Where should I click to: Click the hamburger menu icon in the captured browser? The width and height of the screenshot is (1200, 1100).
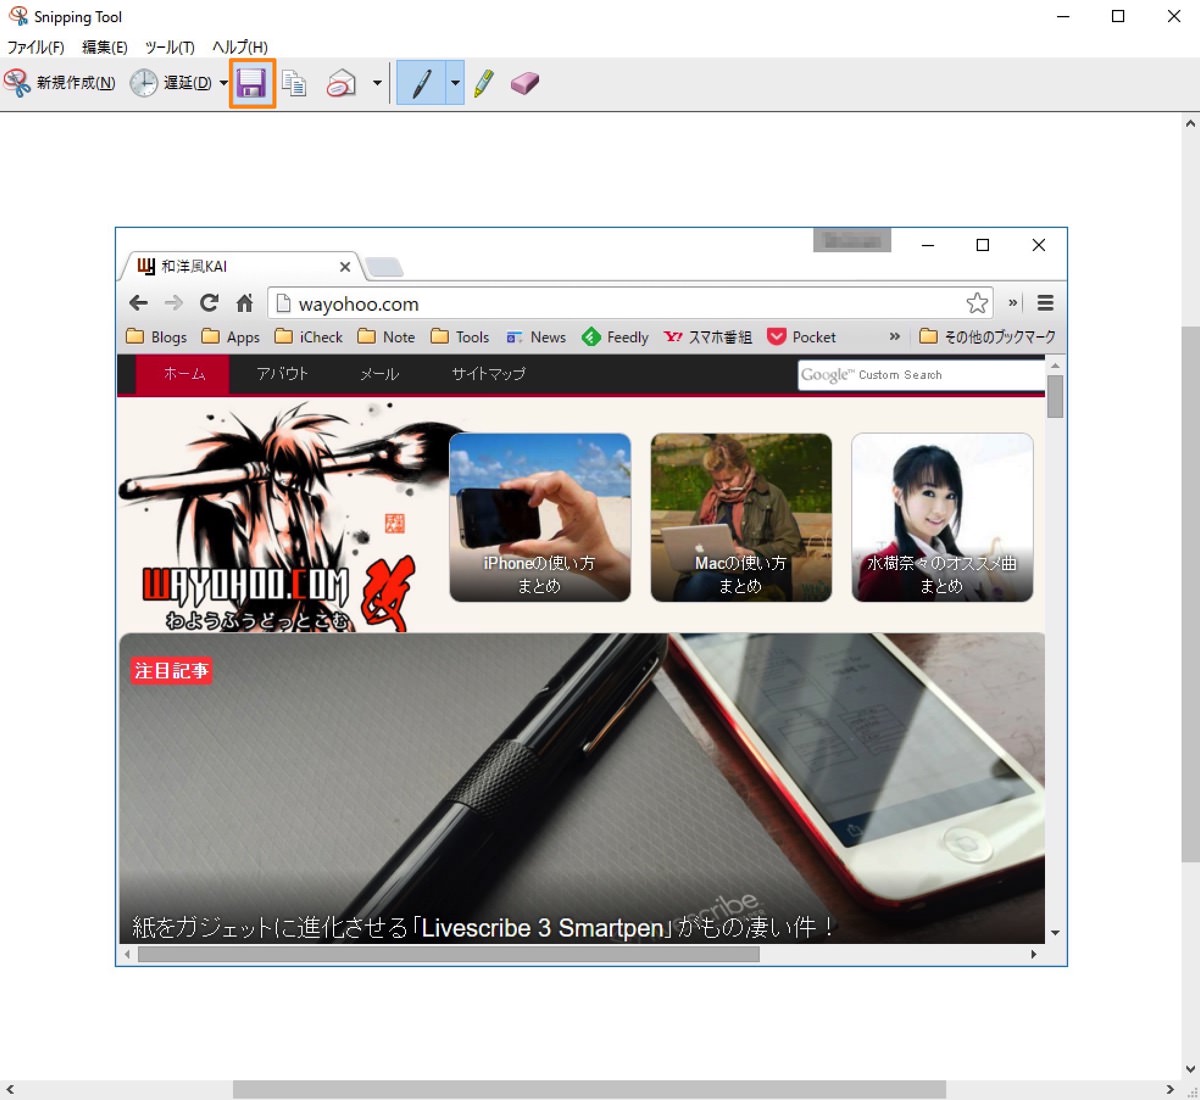click(x=1046, y=303)
